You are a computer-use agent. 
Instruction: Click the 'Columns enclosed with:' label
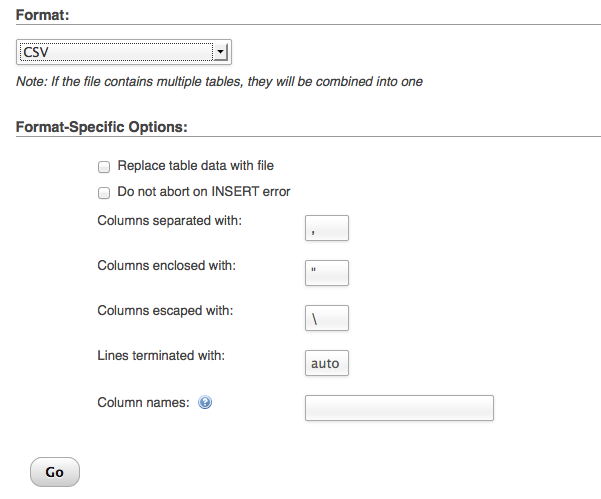(x=166, y=266)
